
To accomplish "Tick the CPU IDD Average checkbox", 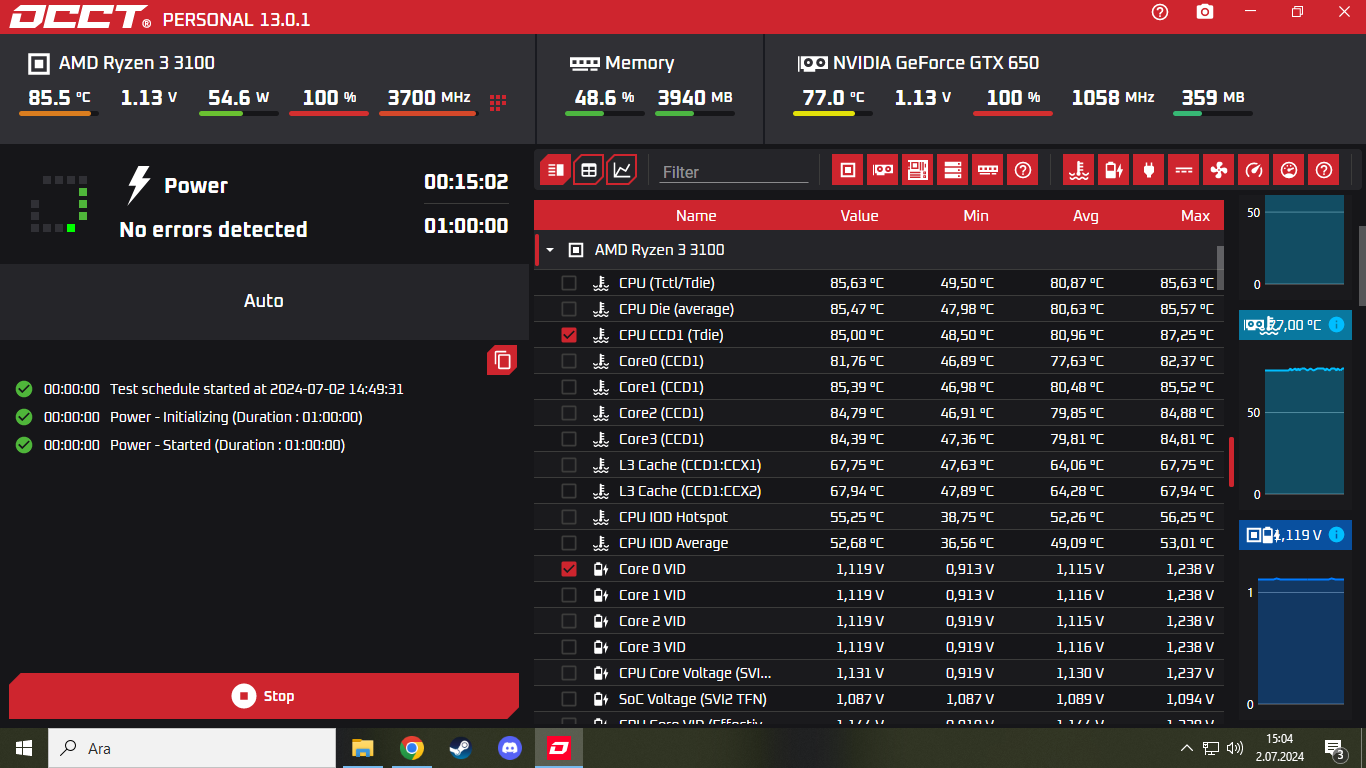I will coord(569,543).
